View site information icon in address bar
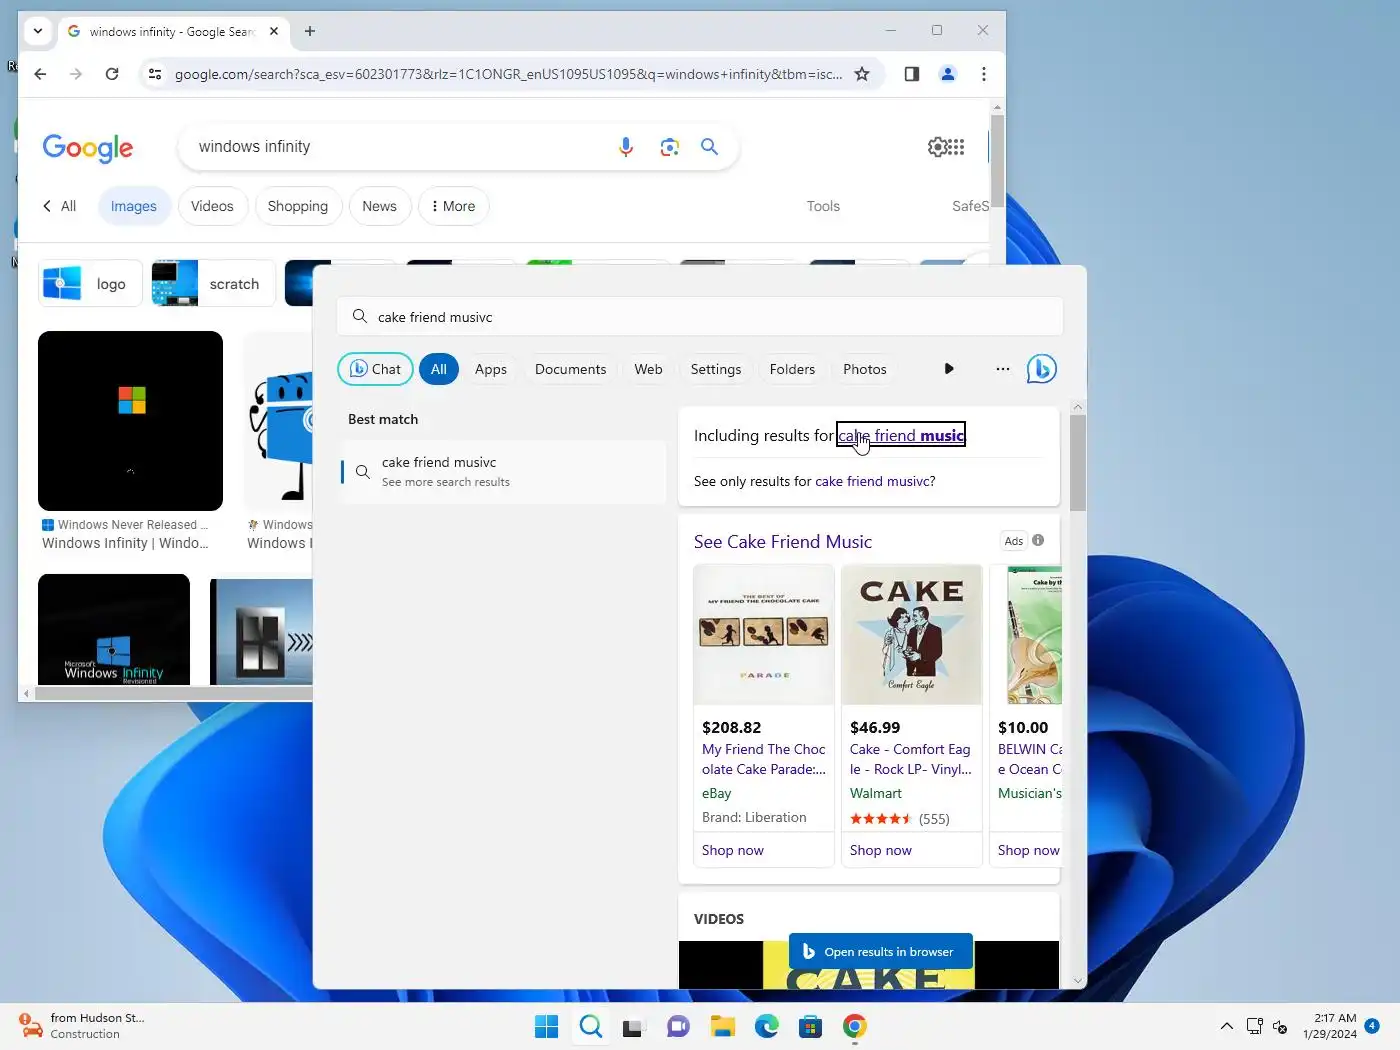 coord(155,74)
